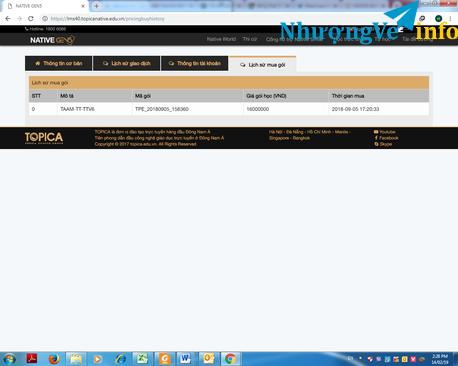Click the system tray clock
The width and height of the screenshot is (458, 366).
click(x=440, y=359)
